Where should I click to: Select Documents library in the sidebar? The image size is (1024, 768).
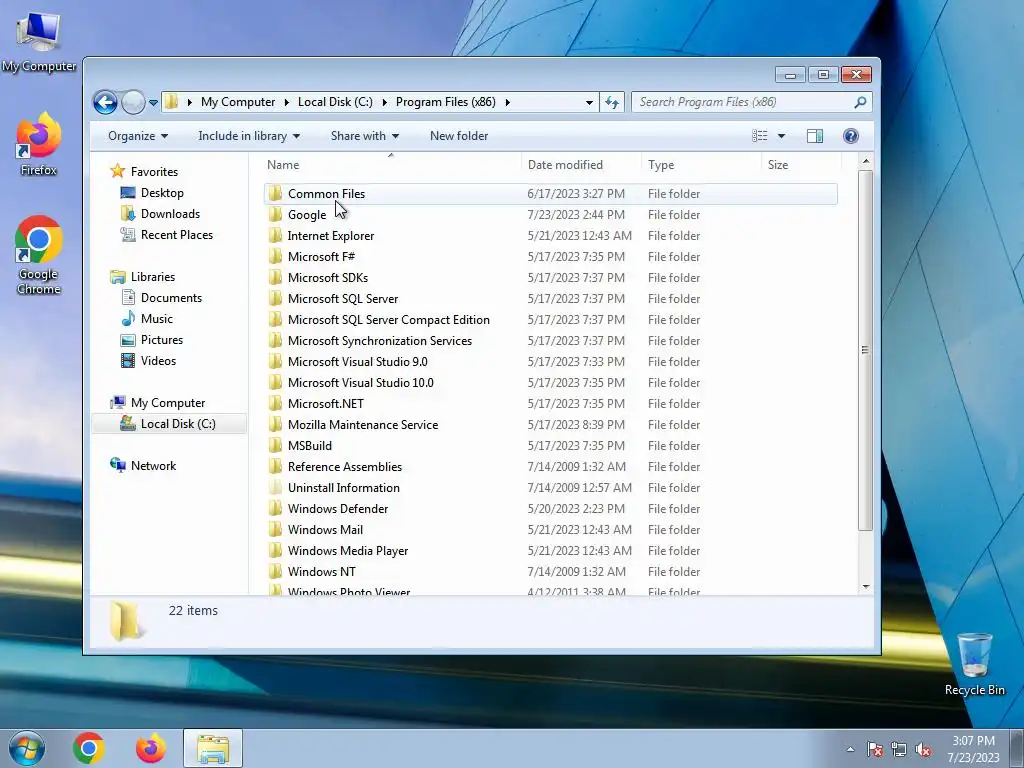171,298
